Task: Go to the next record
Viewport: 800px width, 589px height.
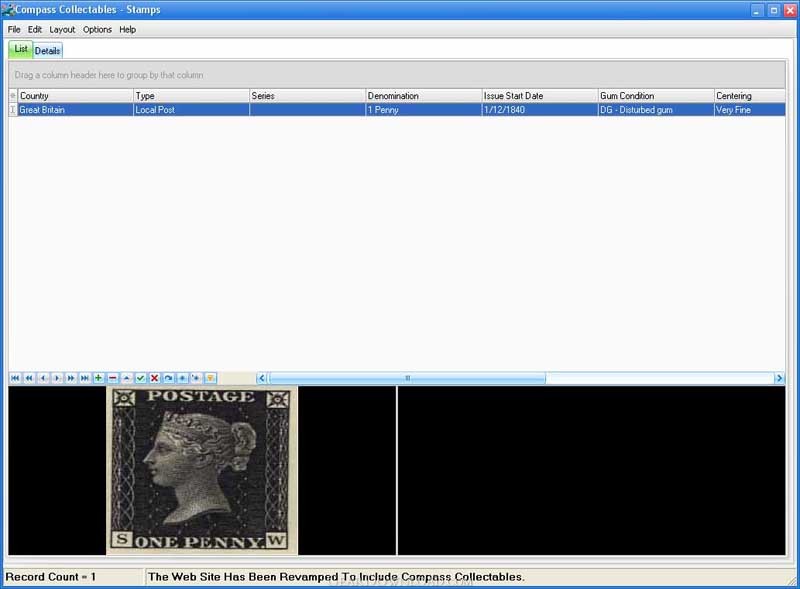Action: (57, 378)
